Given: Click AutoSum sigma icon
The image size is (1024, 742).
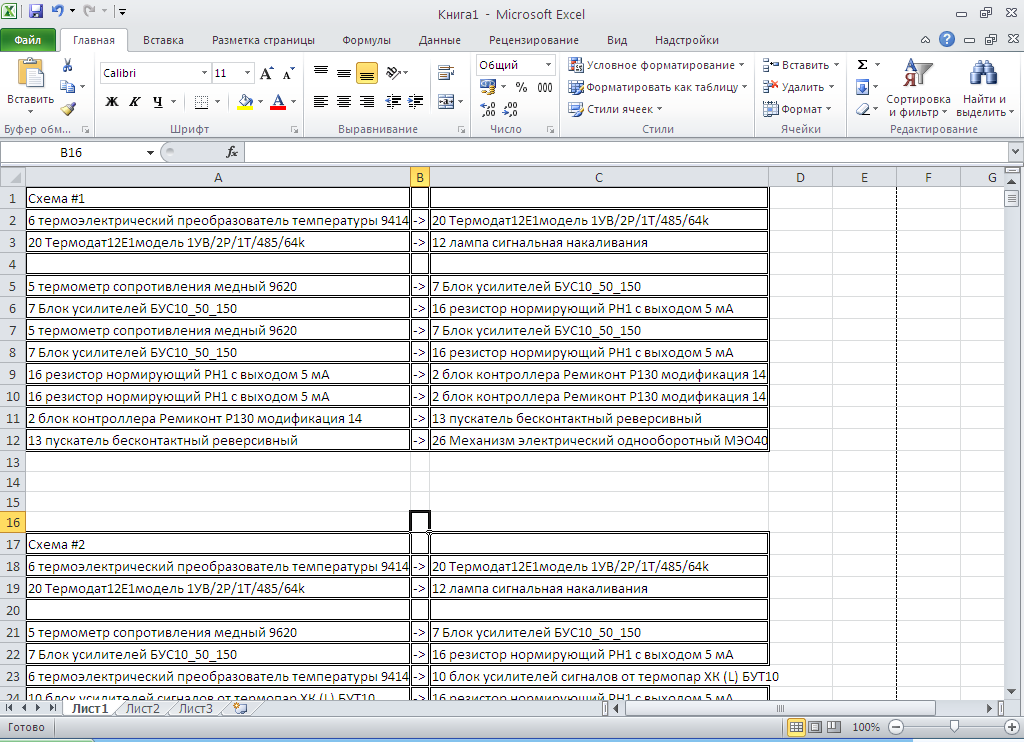Looking at the screenshot, I should [862, 65].
